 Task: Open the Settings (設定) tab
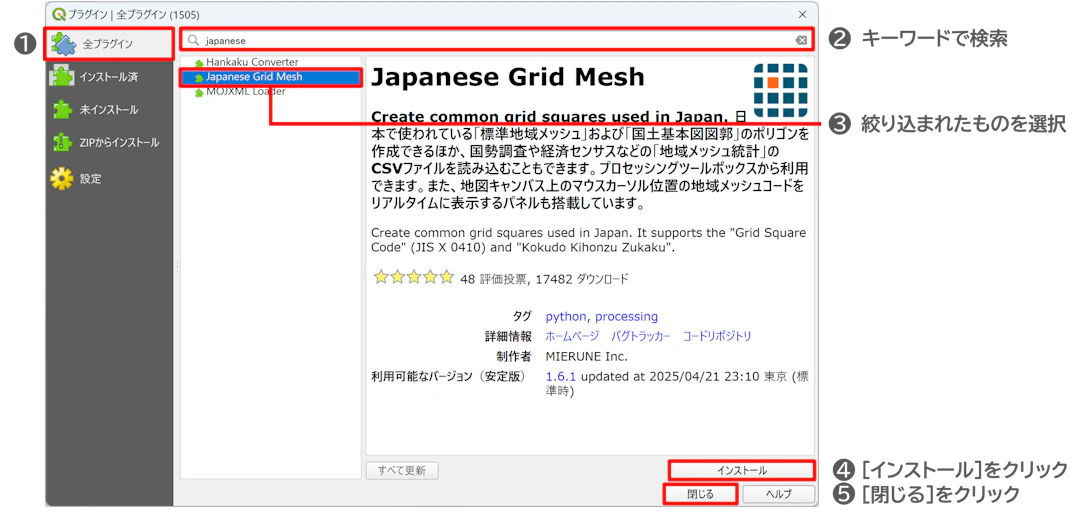tap(110, 178)
